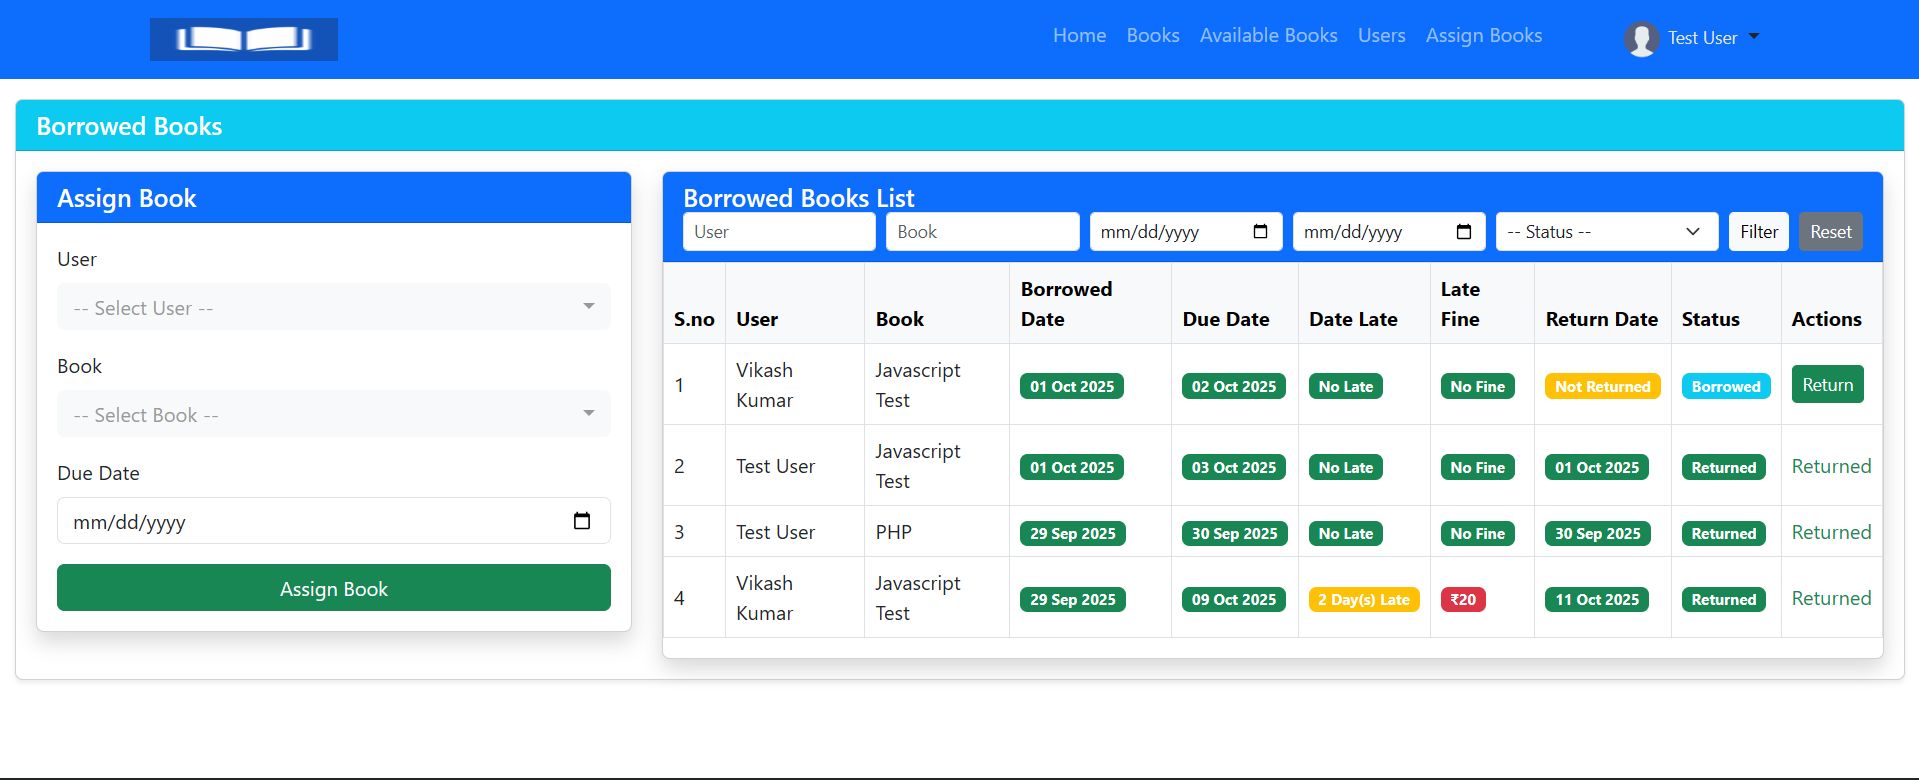Expand the Select User dropdown
1919x780 pixels.
(333, 307)
